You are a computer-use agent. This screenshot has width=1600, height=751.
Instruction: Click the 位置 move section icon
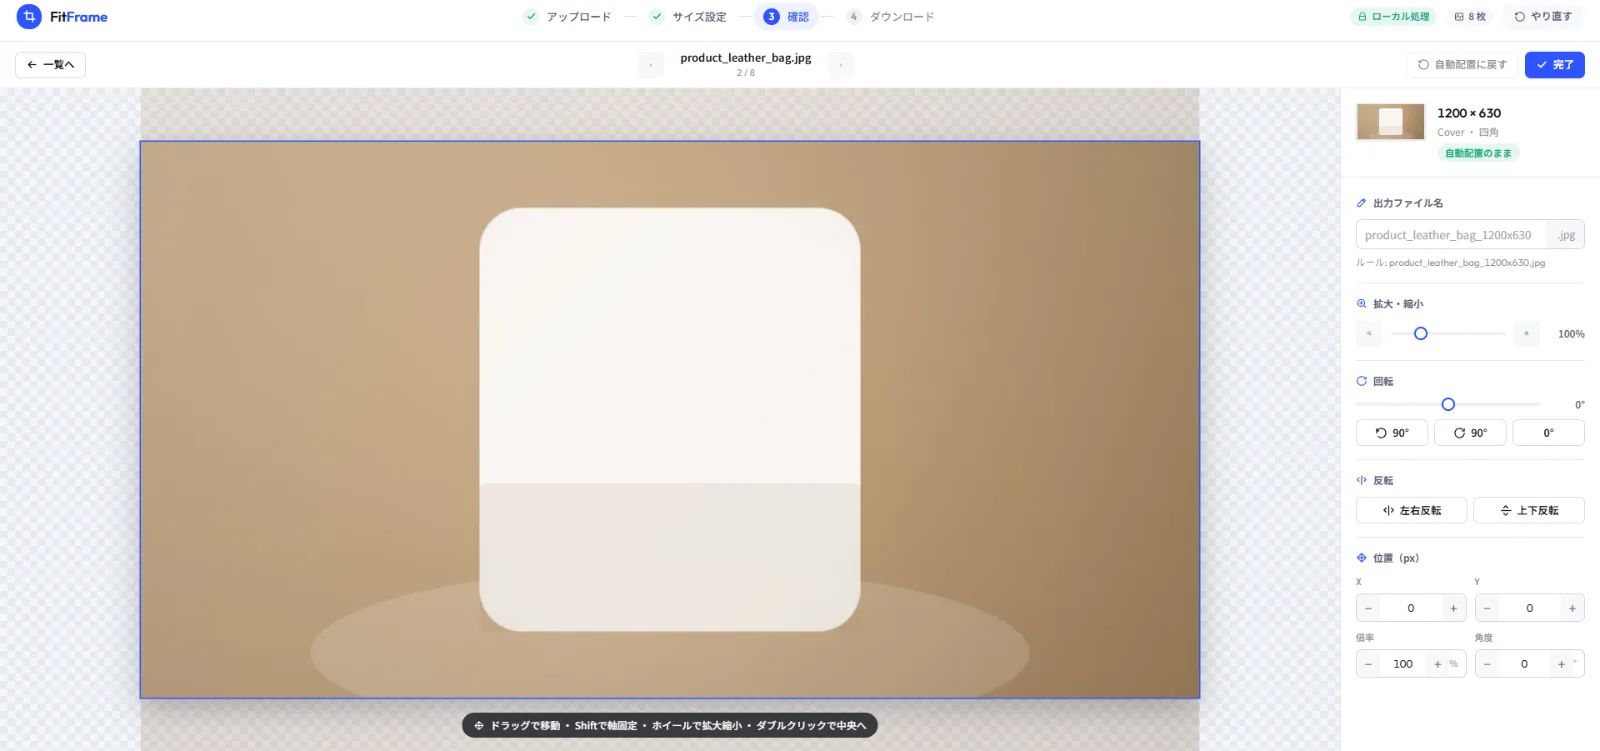click(x=1361, y=558)
